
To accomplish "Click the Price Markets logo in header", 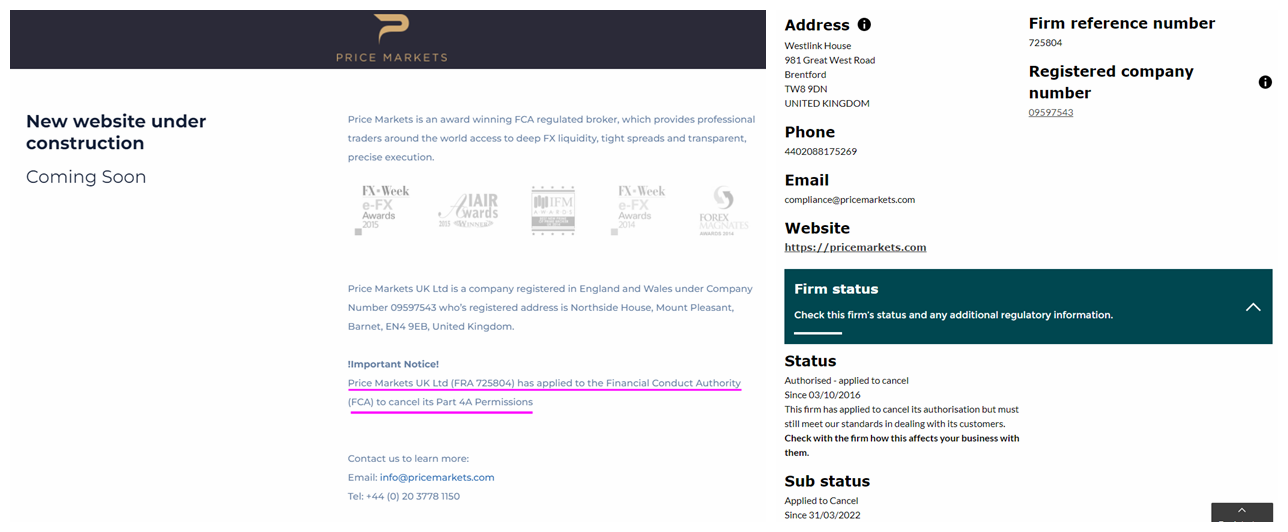I will pyautogui.click(x=391, y=38).
